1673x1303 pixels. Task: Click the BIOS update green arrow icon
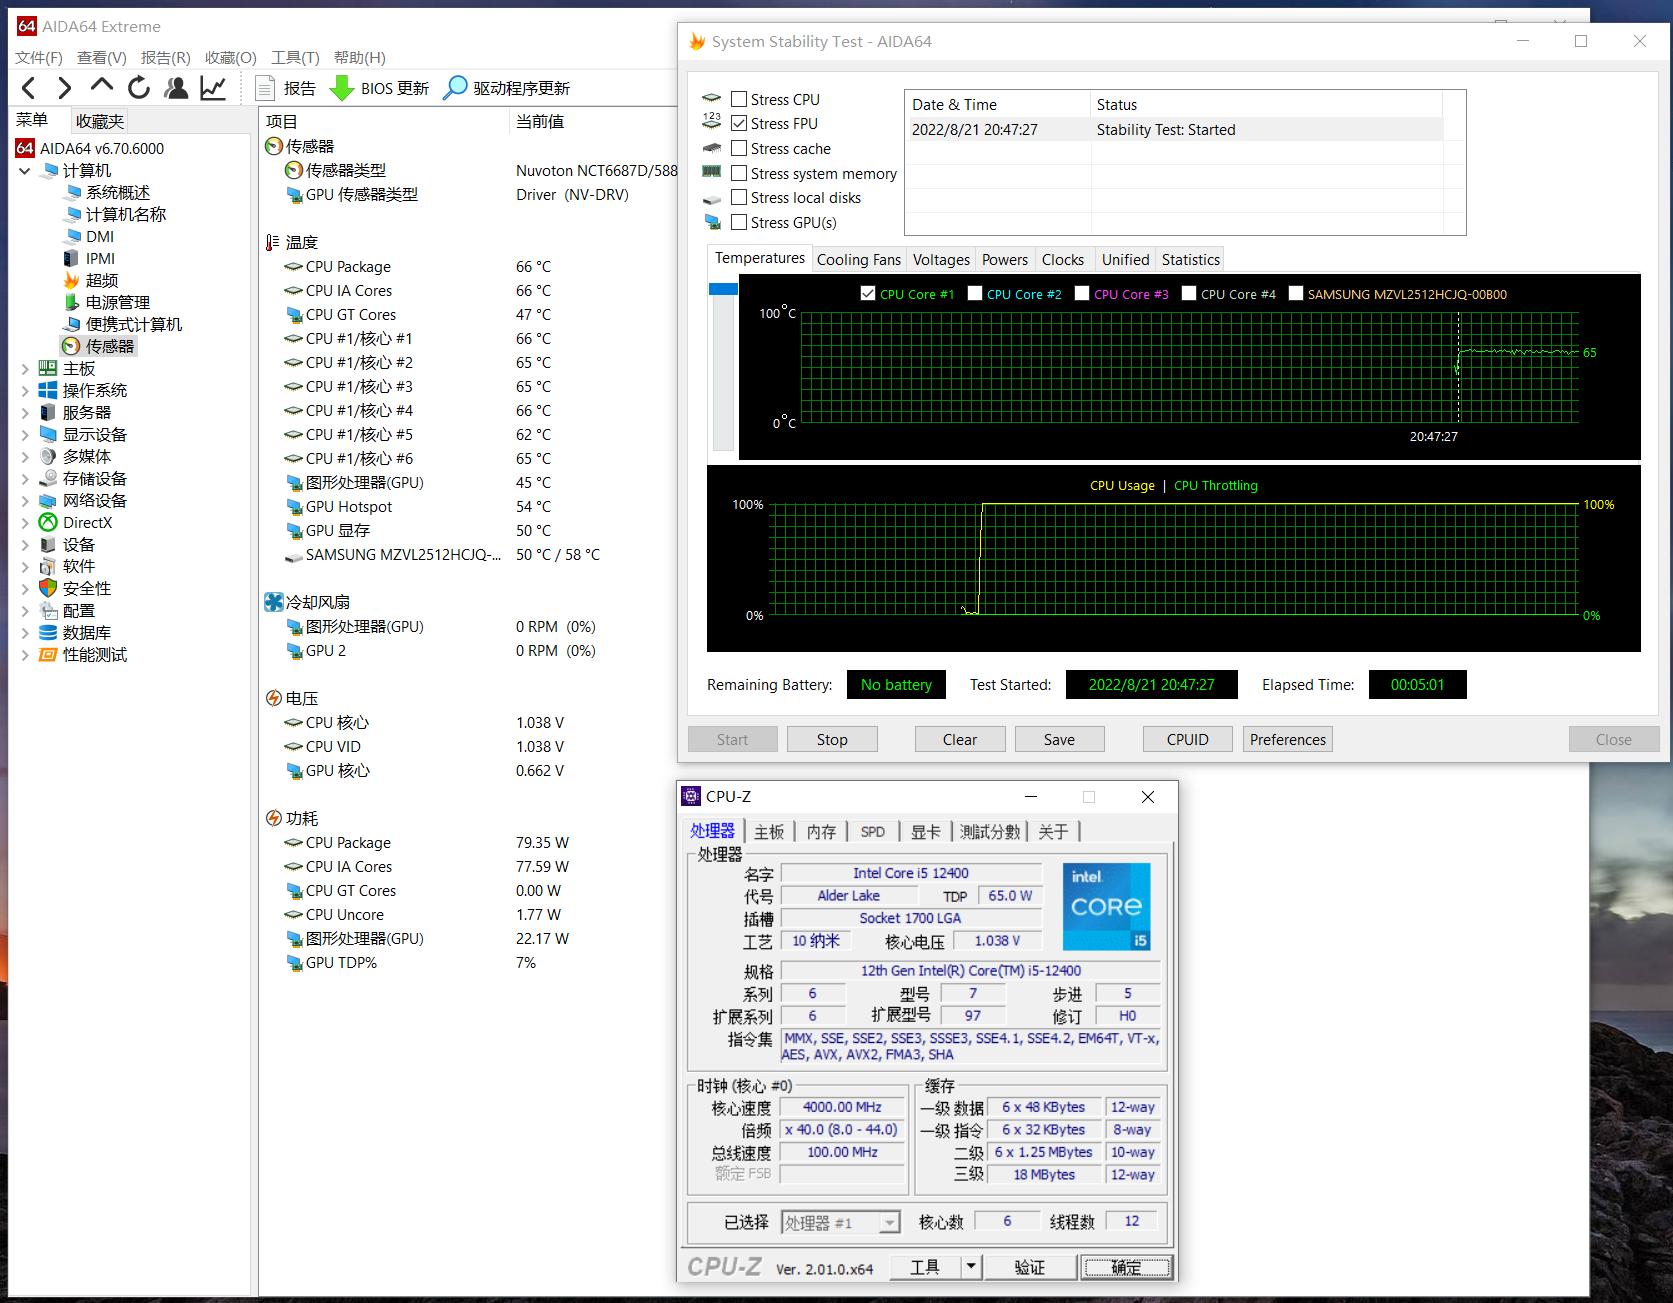pos(342,88)
